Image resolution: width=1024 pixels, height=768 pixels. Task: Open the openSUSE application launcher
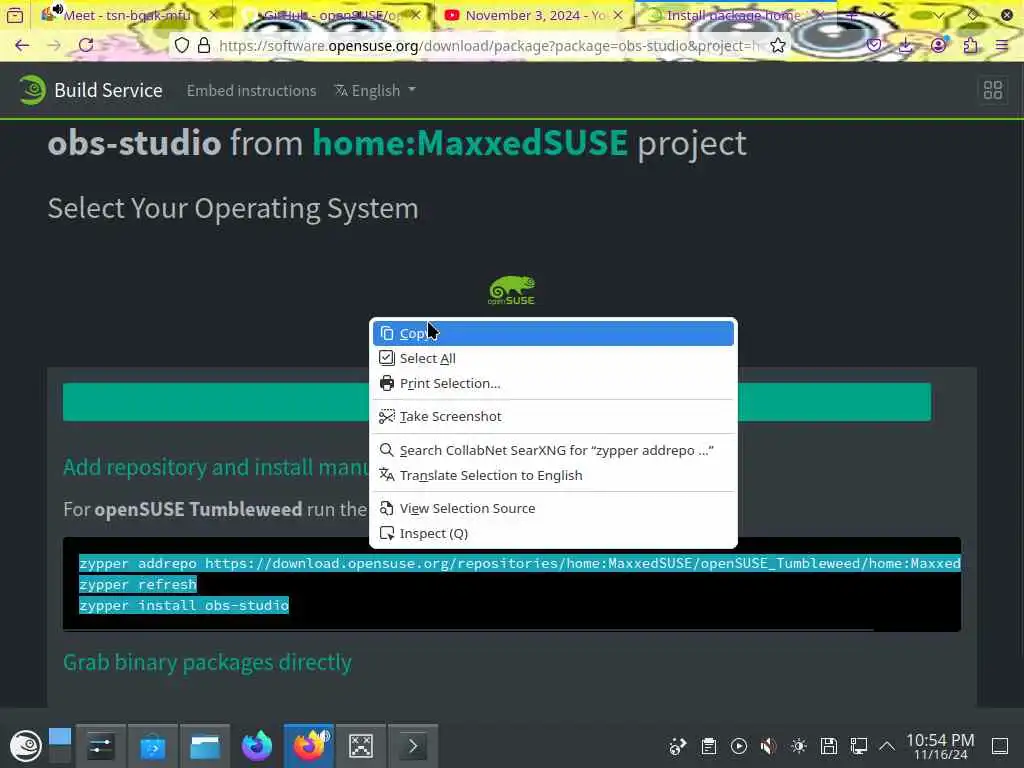(26, 746)
